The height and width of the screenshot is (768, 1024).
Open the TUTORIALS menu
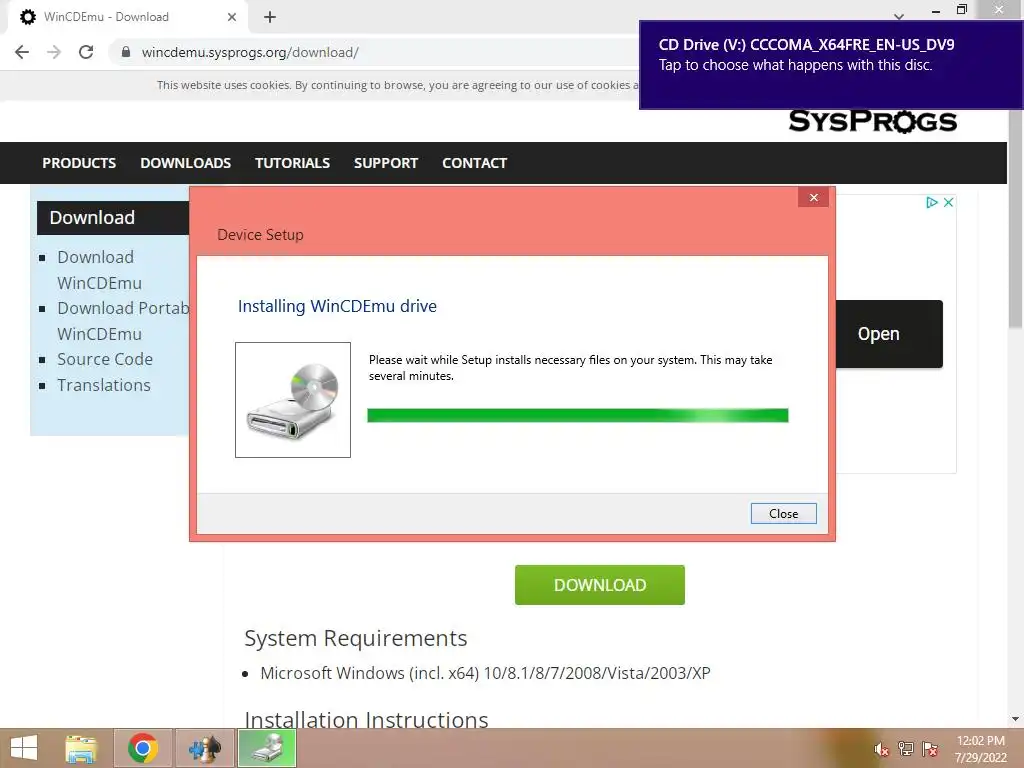(x=292, y=163)
